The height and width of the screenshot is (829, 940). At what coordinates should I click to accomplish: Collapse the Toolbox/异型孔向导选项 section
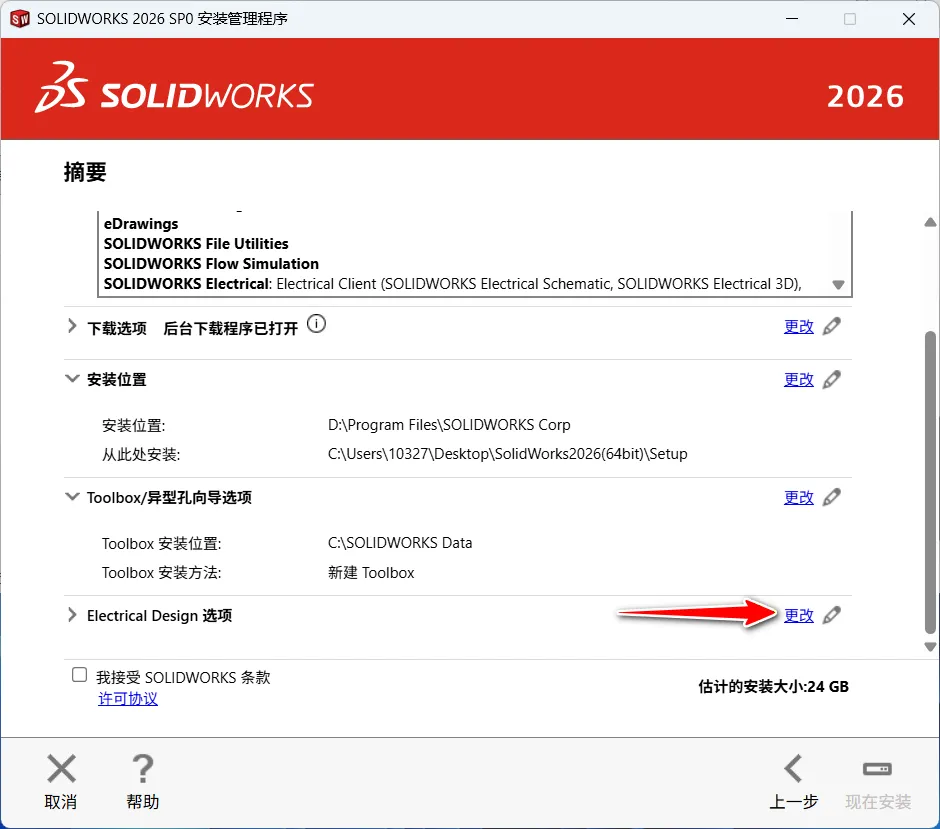pyautogui.click(x=72, y=497)
